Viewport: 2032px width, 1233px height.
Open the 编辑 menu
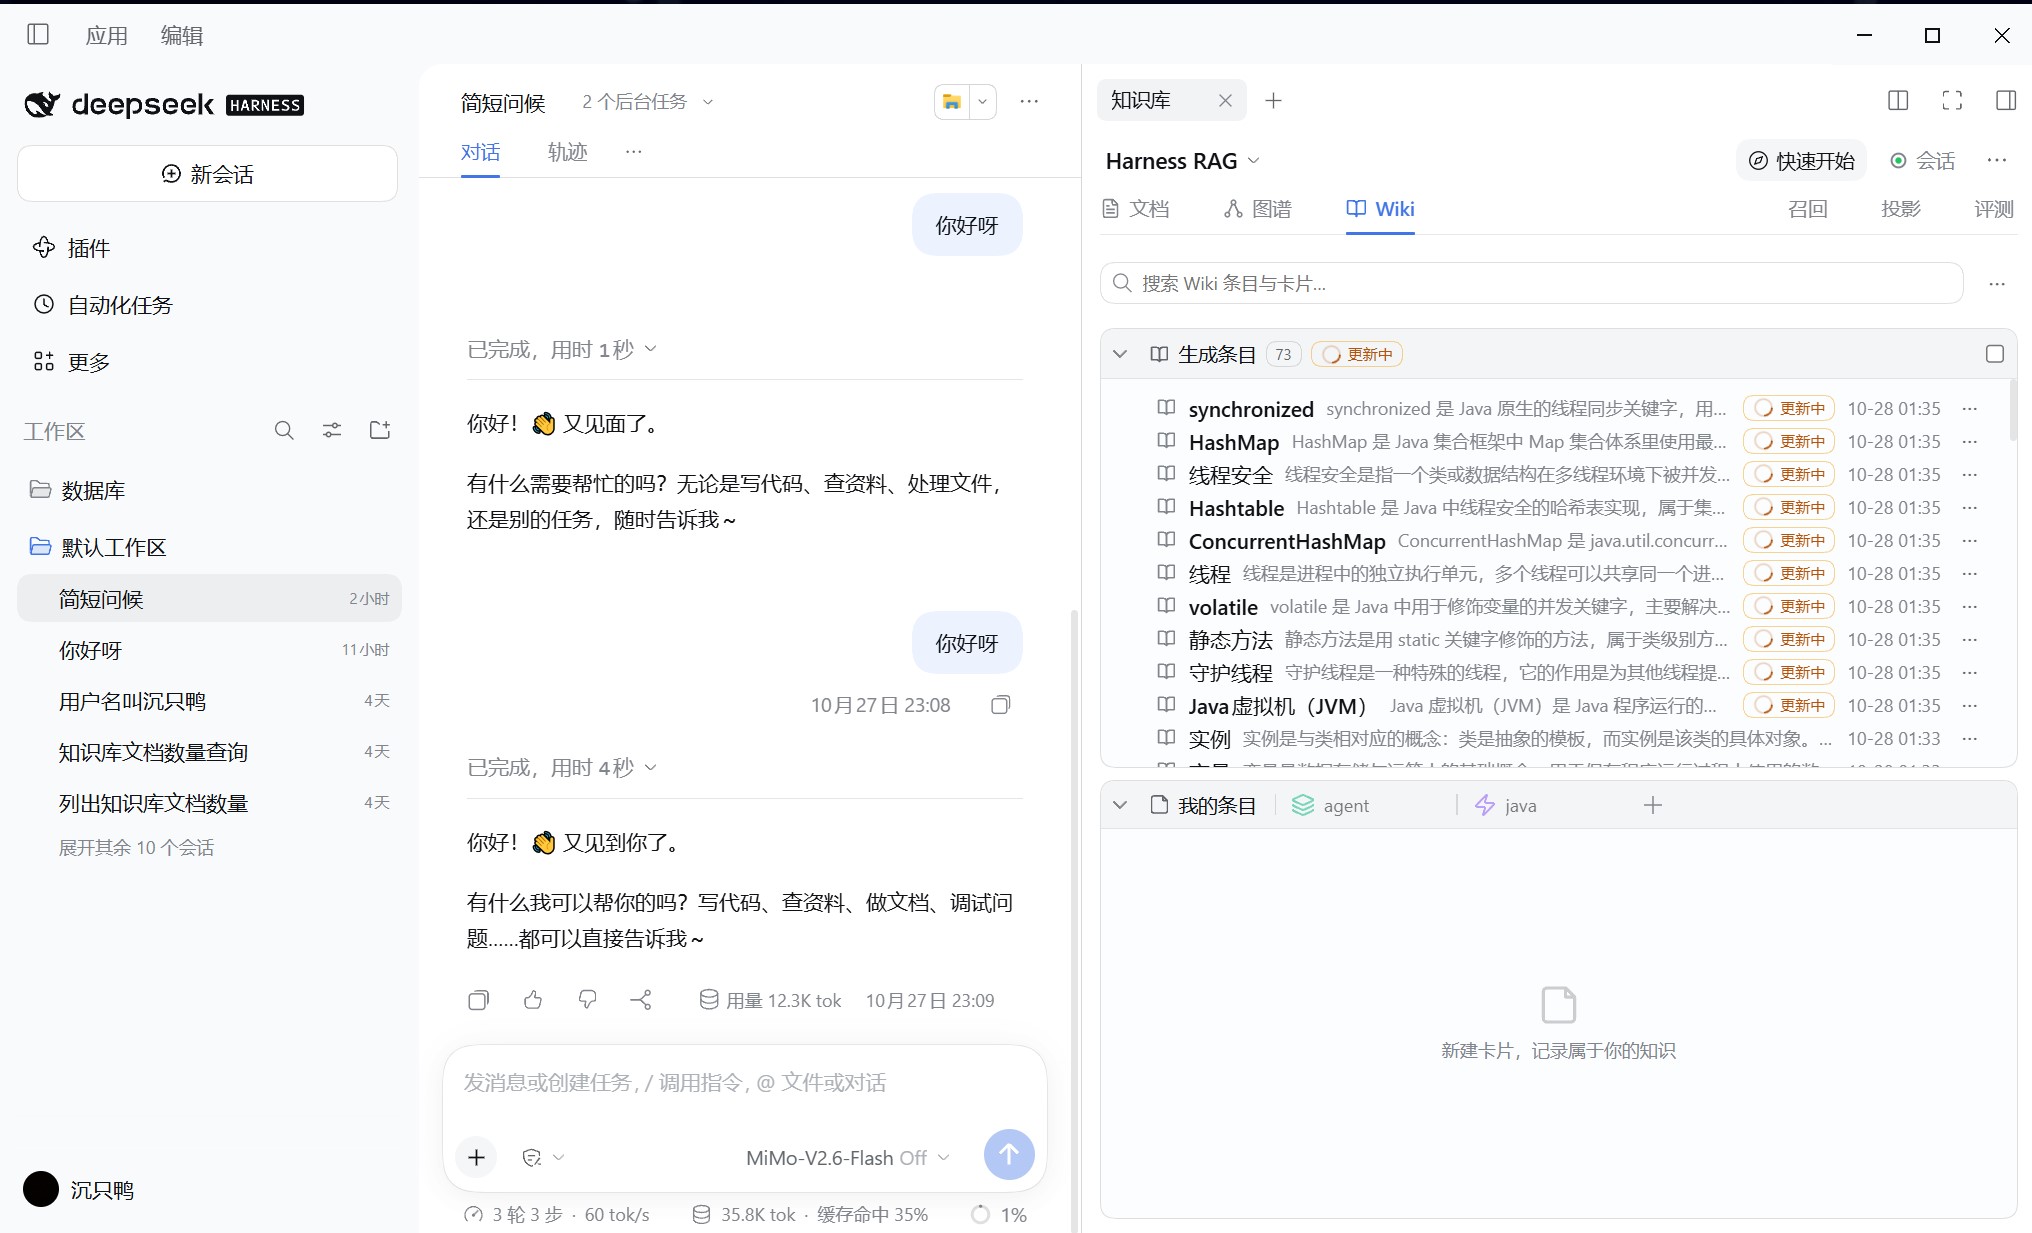tap(181, 35)
